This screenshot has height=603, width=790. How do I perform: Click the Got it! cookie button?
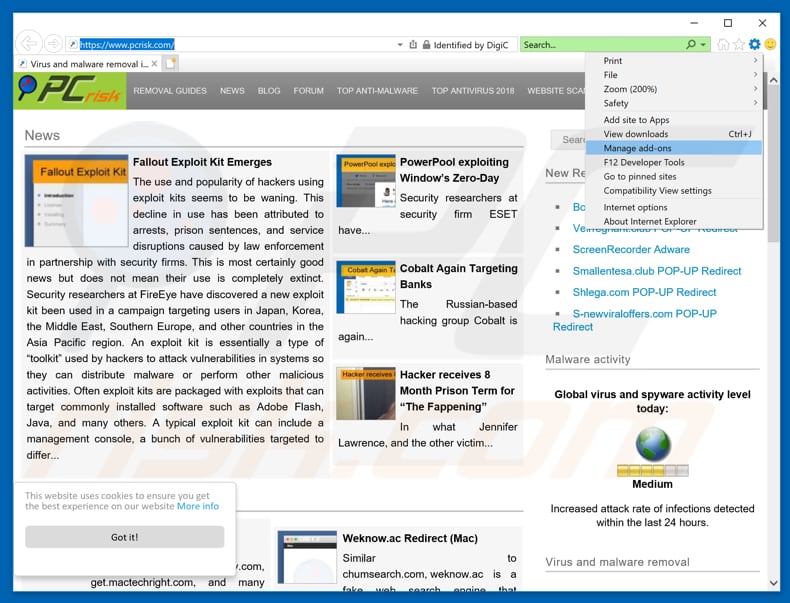pyautogui.click(x=124, y=537)
